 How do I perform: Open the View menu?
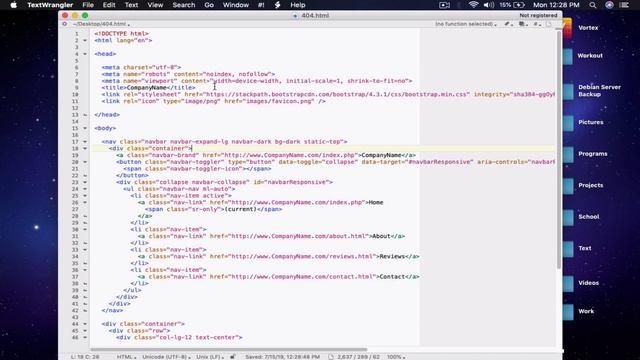point(155,5)
